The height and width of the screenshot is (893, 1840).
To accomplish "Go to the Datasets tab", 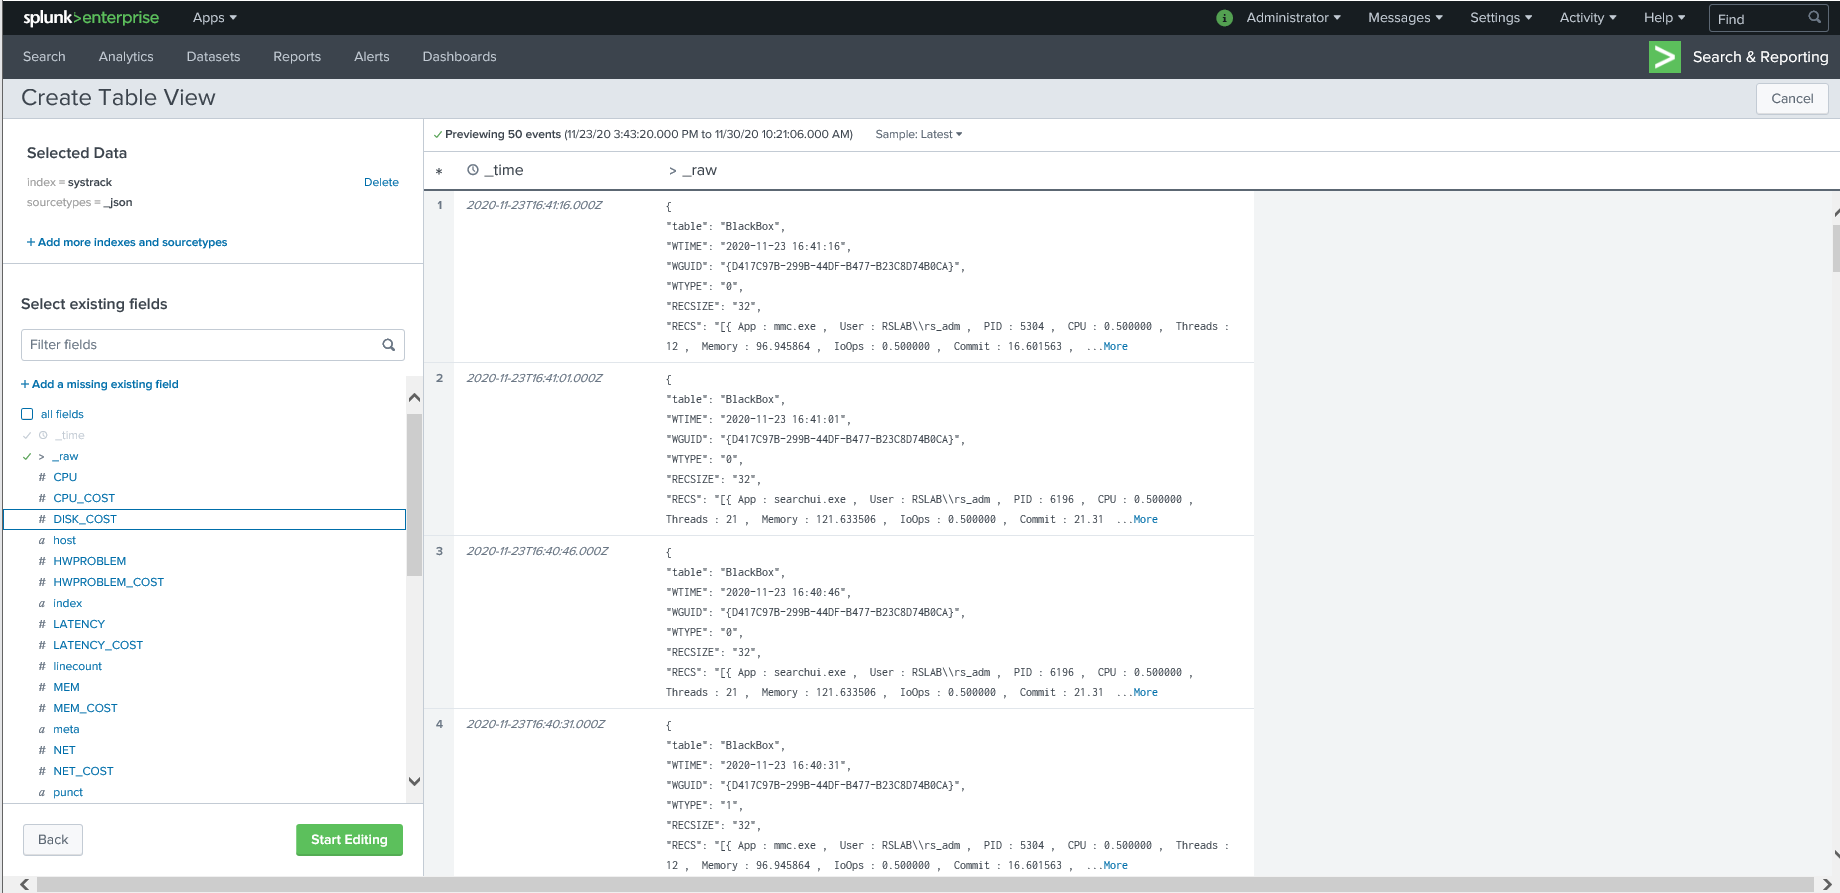I will pyautogui.click(x=213, y=57).
